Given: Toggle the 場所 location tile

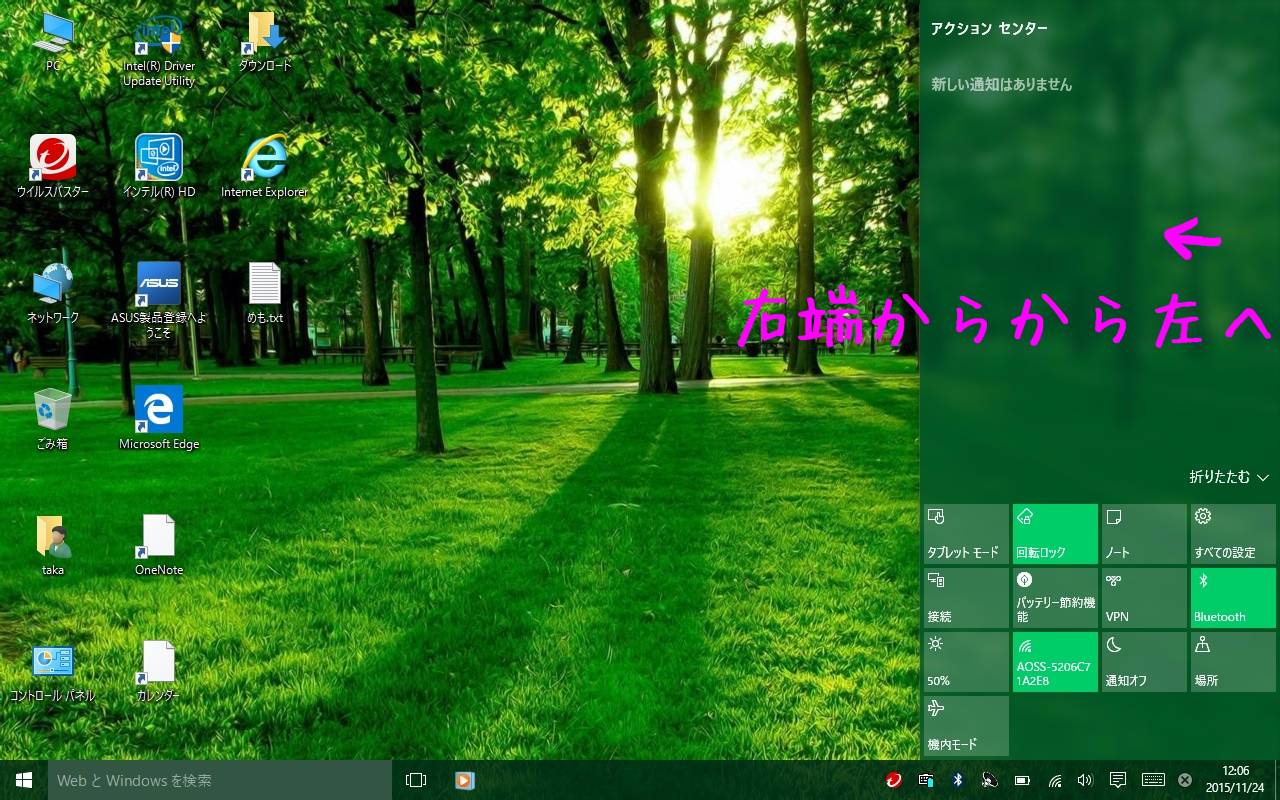Looking at the screenshot, I should tap(1233, 662).
